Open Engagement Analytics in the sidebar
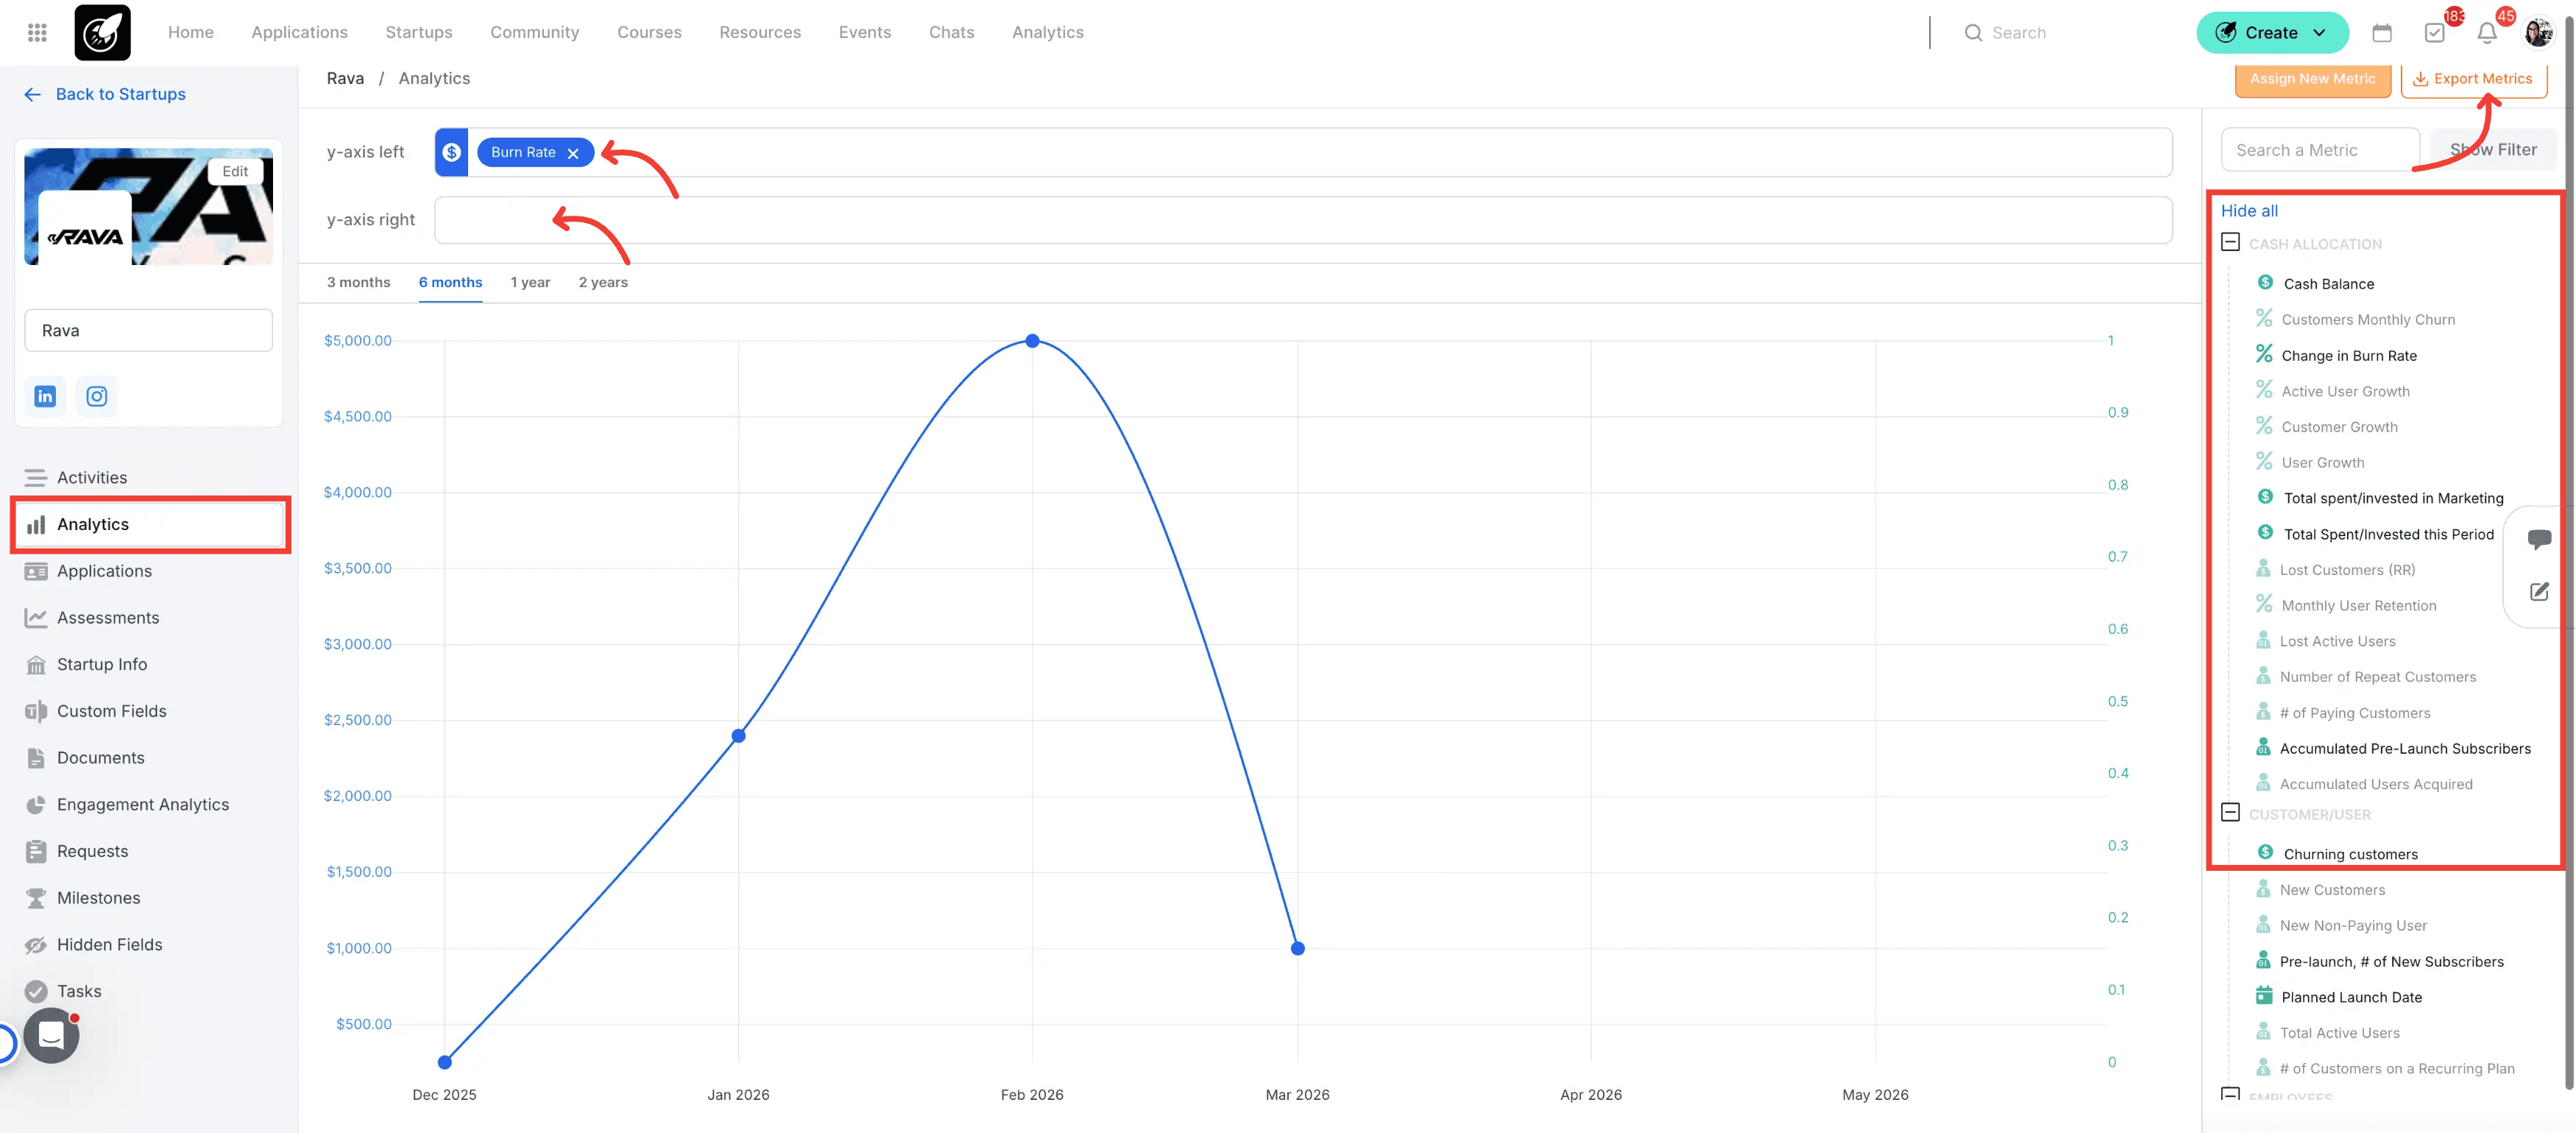2576x1133 pixels. click(x=149, y=804)
